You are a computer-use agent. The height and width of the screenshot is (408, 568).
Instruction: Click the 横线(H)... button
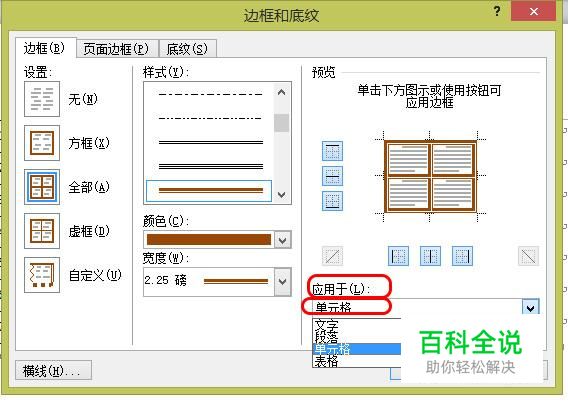point(54,370)
